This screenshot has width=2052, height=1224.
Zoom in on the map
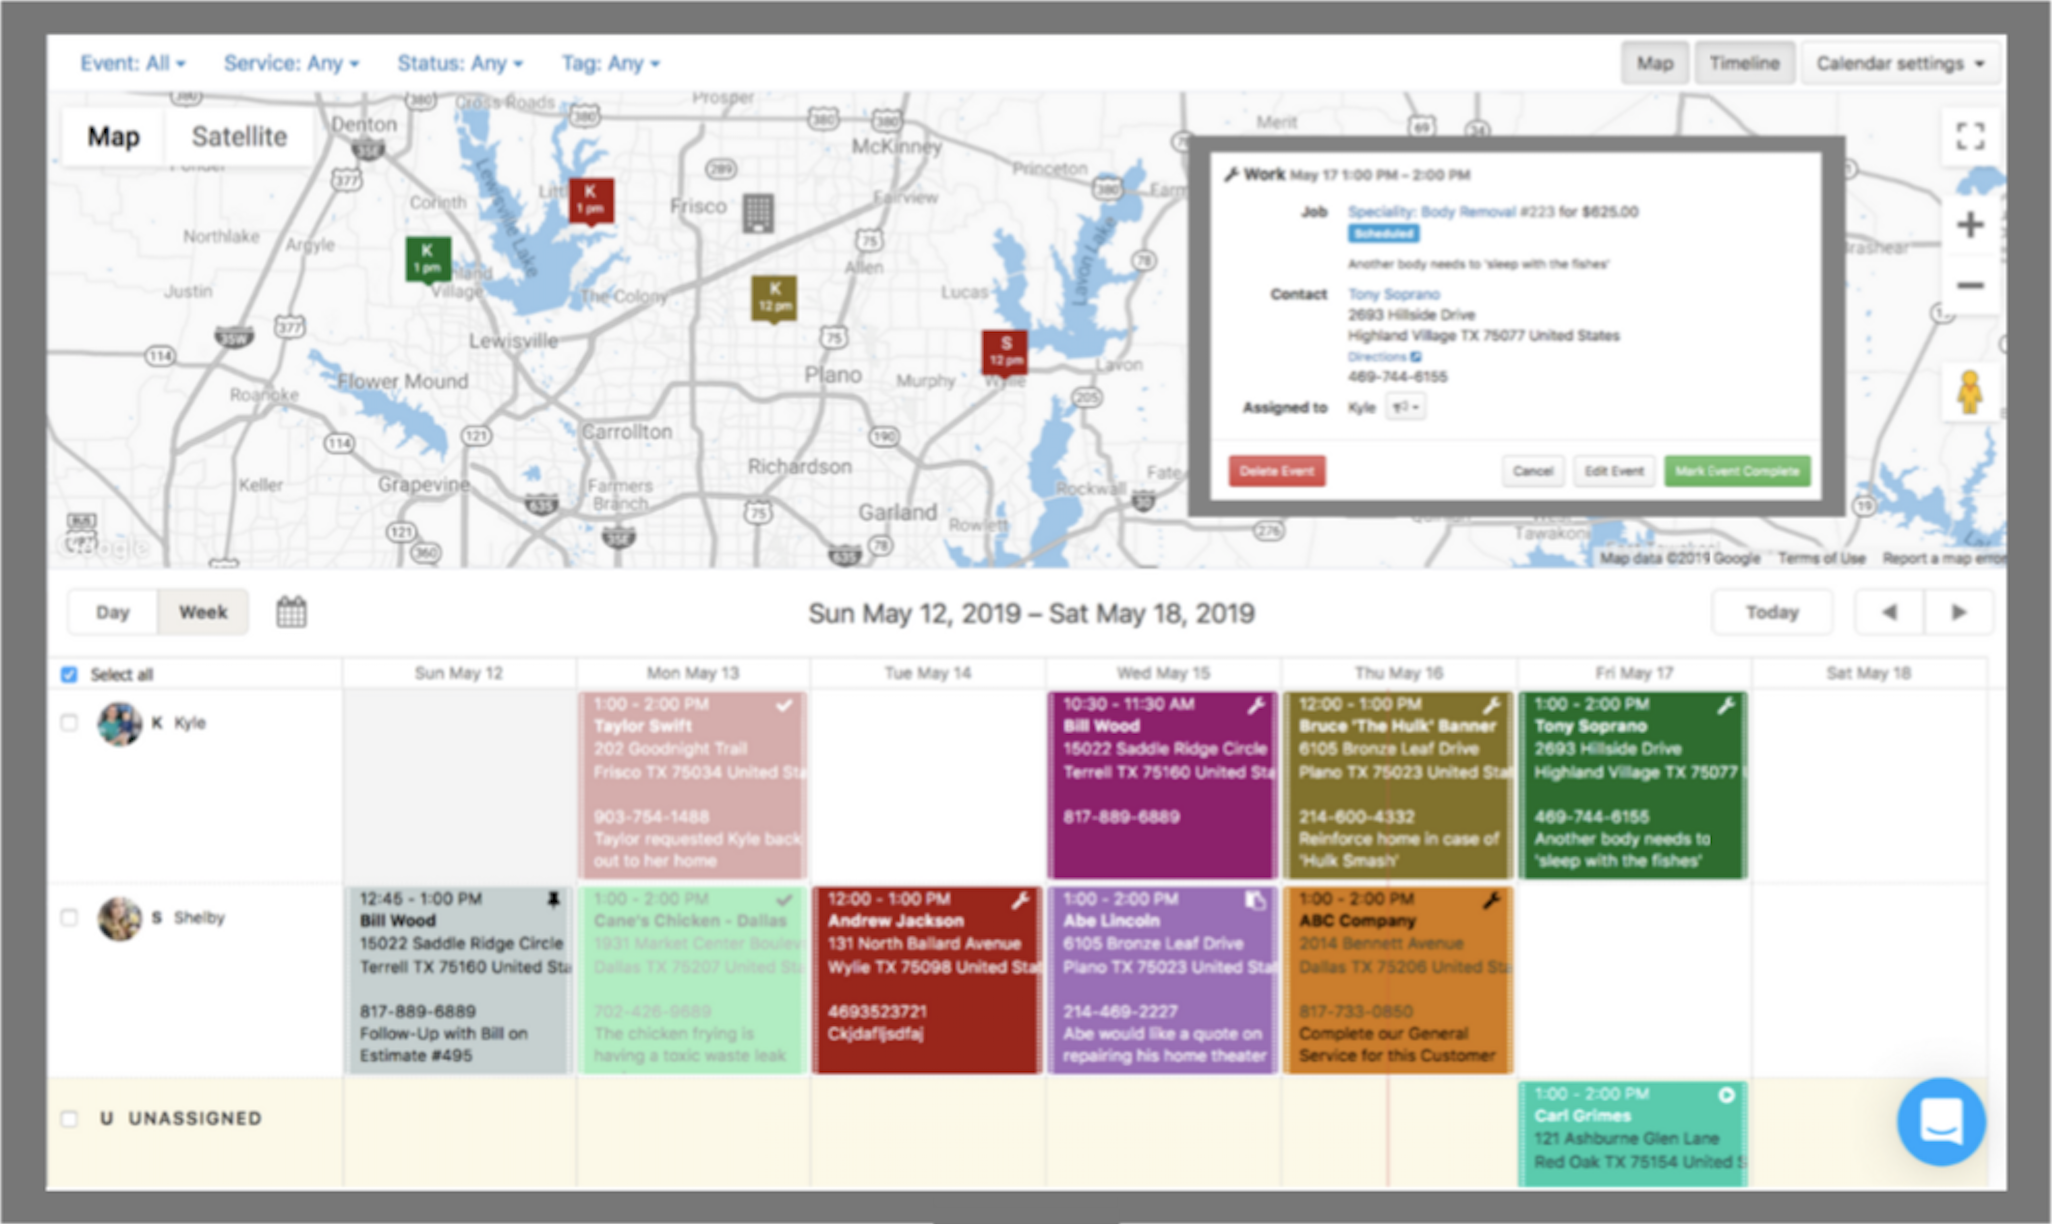pos(1969,224)
